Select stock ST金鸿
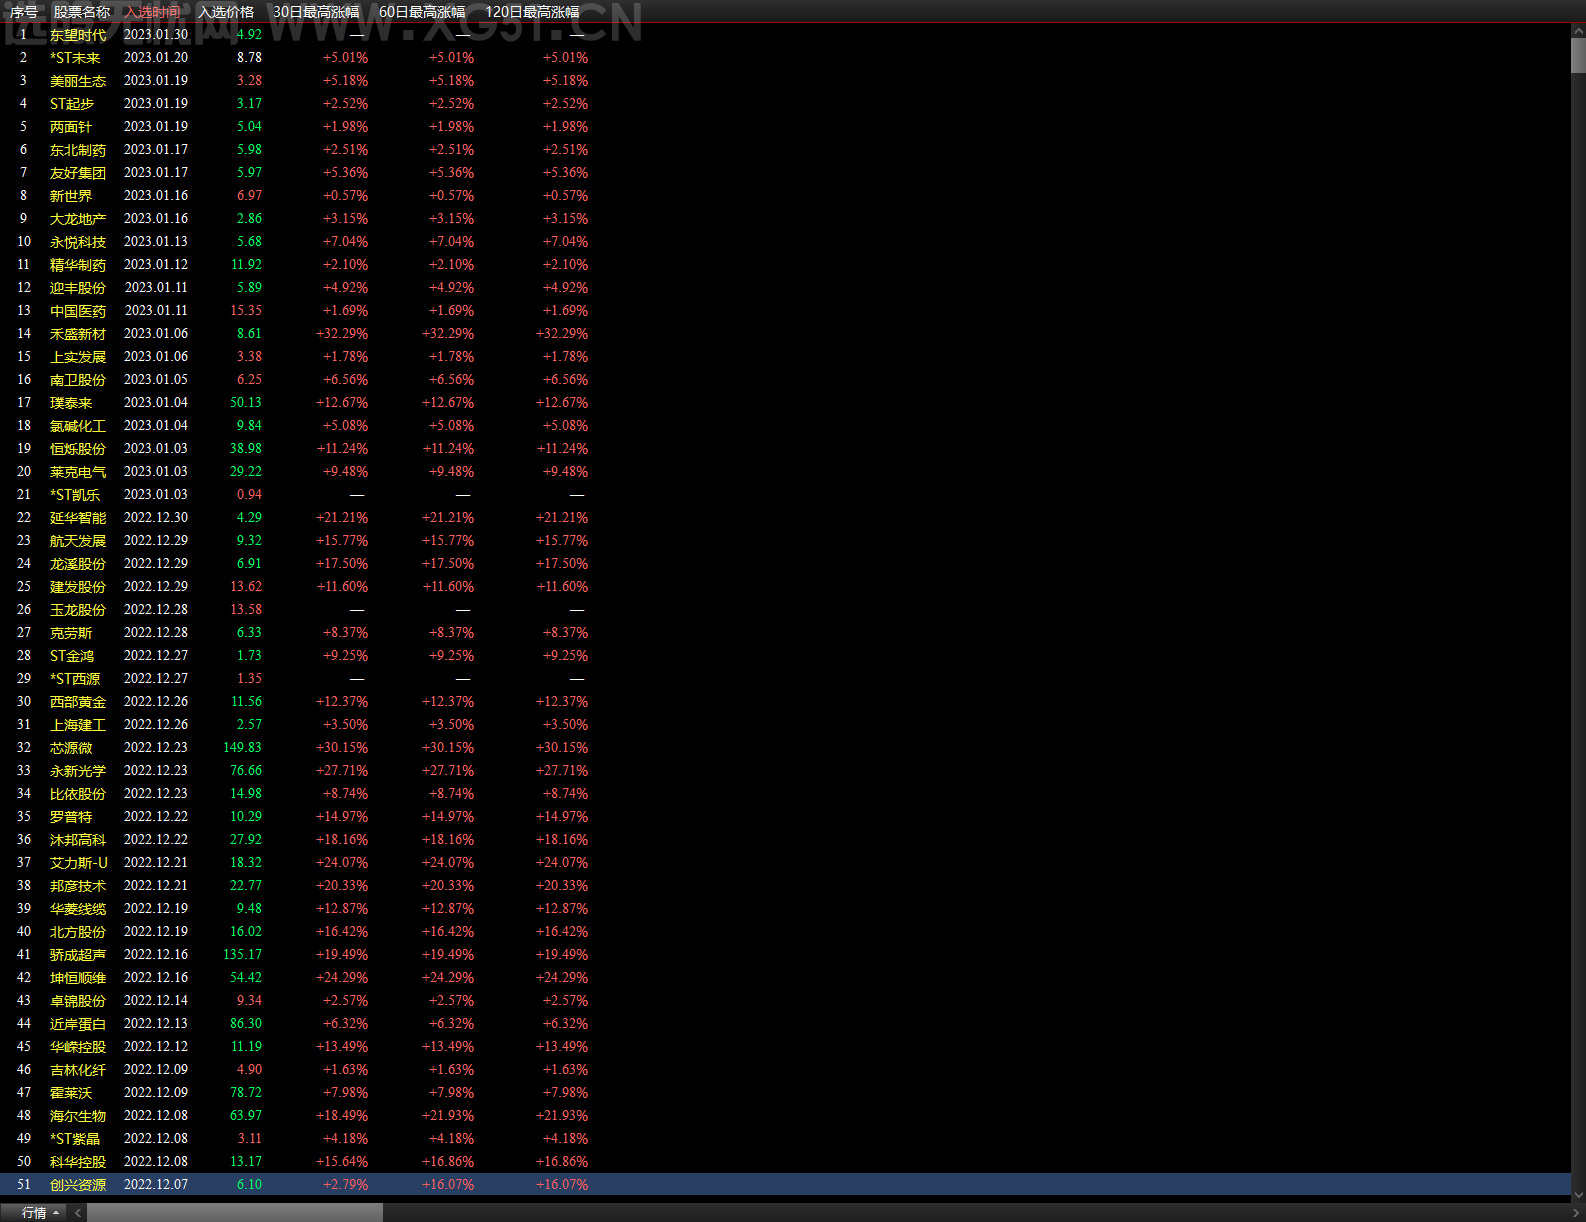 click(72, 656)
